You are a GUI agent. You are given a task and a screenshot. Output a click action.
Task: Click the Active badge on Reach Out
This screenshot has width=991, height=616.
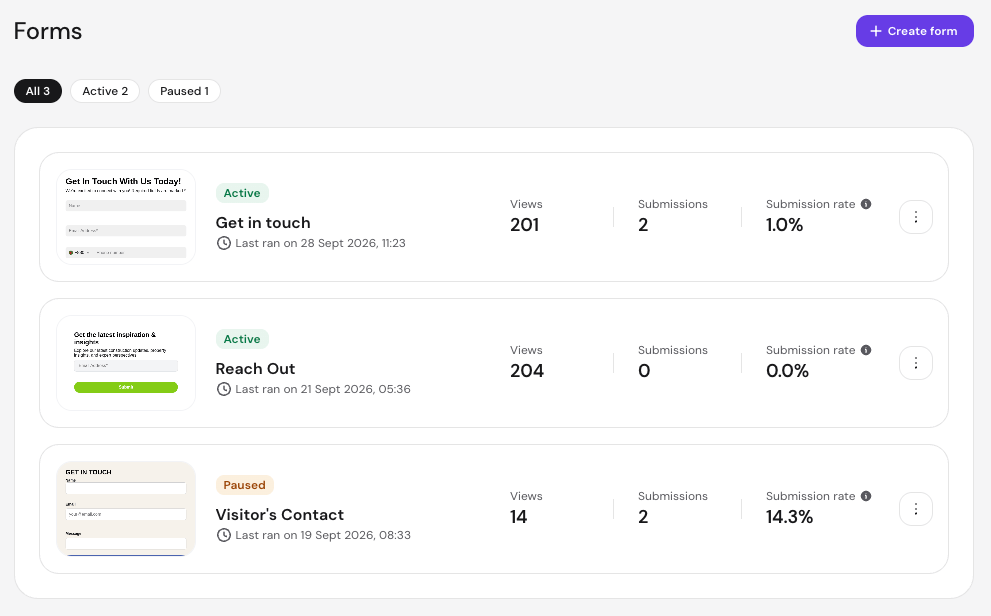(242, 339)
